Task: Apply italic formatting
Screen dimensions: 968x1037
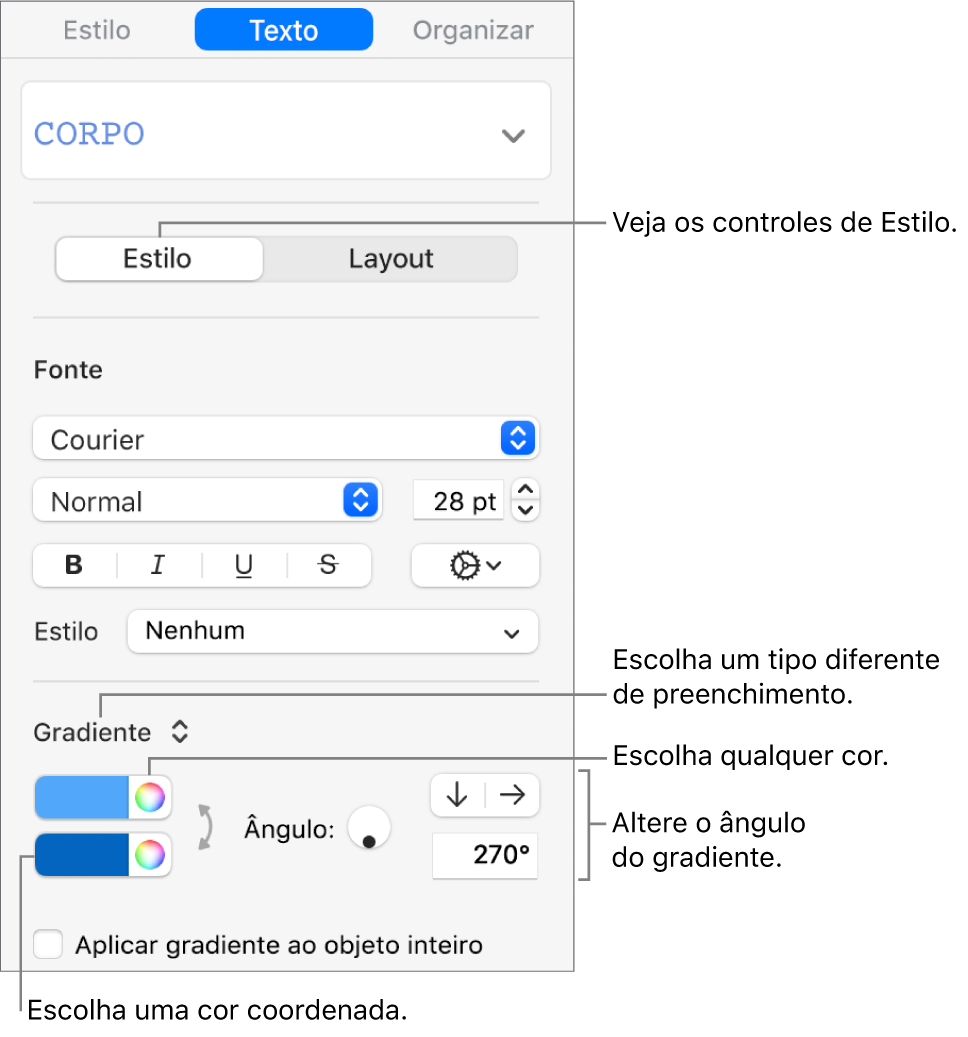Action: click(x=158, y=566)
